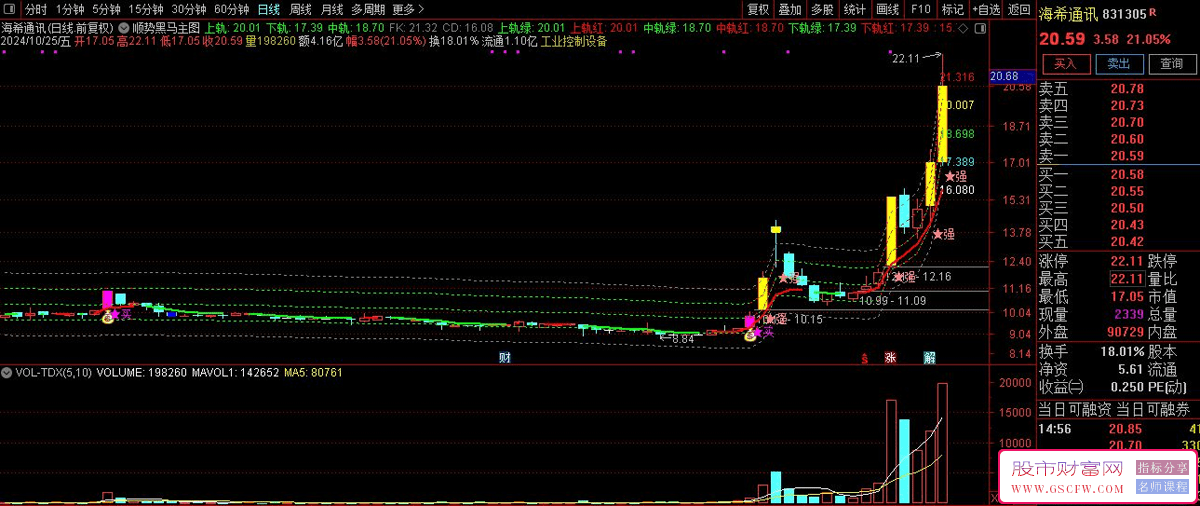Click the 财 marker on the chart timeline
Viewport: 1200px width, 506px height.
pos(506,357)
